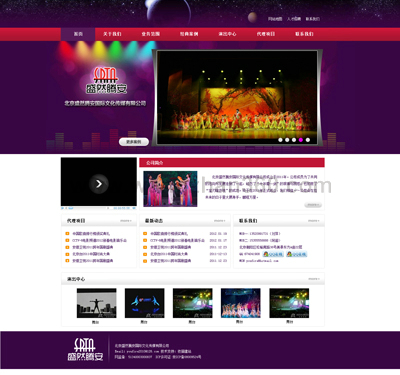
Task: Open the silhouette dancer thumbnail in 演出中心
Action: (97, 303)
